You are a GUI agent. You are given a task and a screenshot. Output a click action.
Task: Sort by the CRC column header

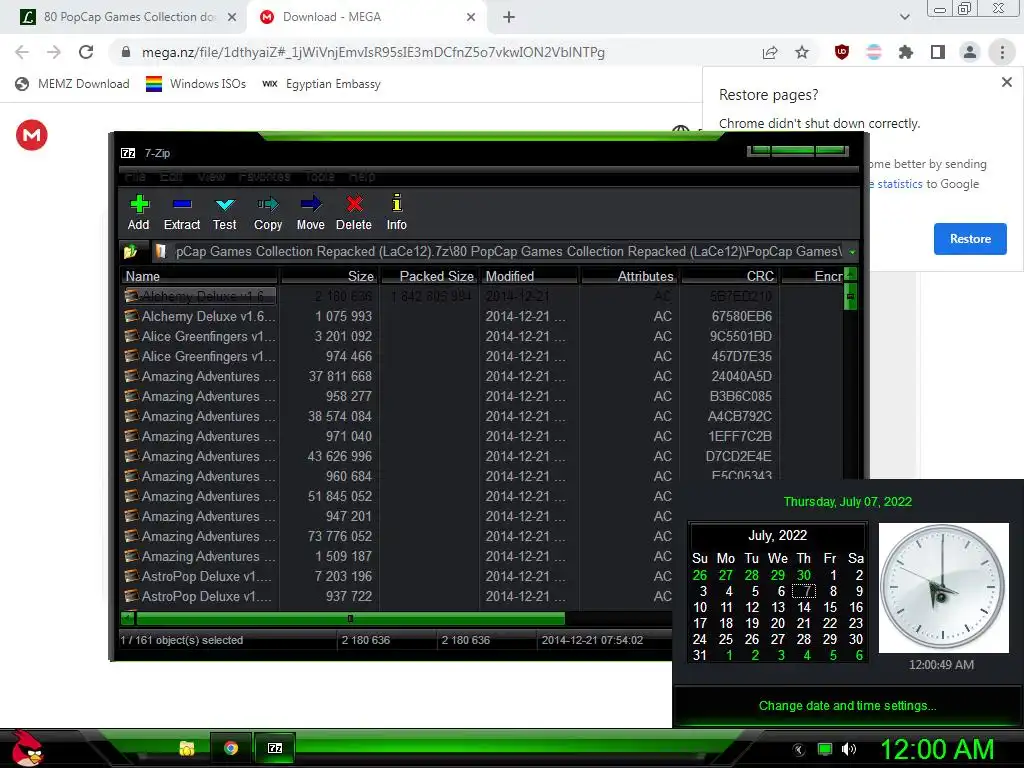coord(729,276)
